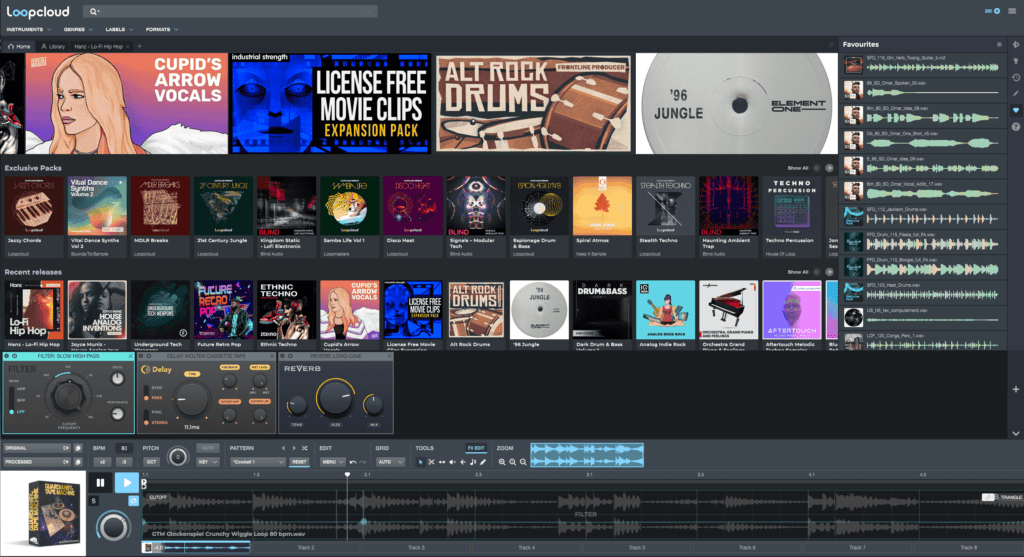
Task: Toggle the Auto pitch button
Action: coord(208,448)
